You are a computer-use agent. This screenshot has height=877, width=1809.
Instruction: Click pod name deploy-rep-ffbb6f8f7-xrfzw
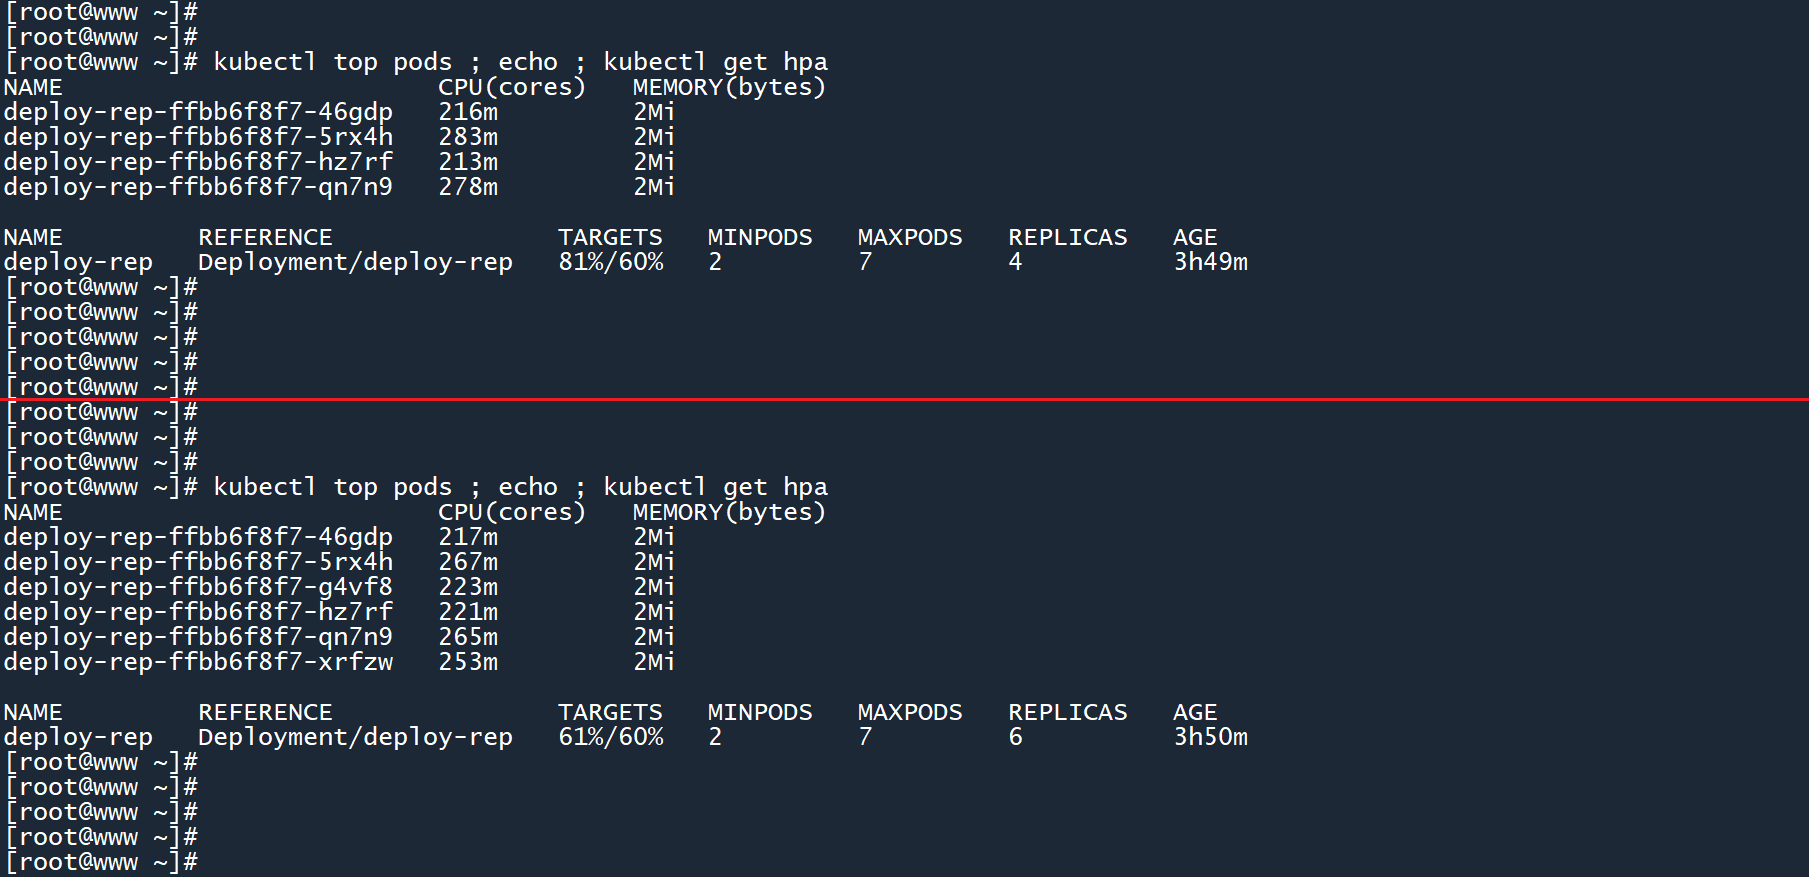(x=198, y=662)
